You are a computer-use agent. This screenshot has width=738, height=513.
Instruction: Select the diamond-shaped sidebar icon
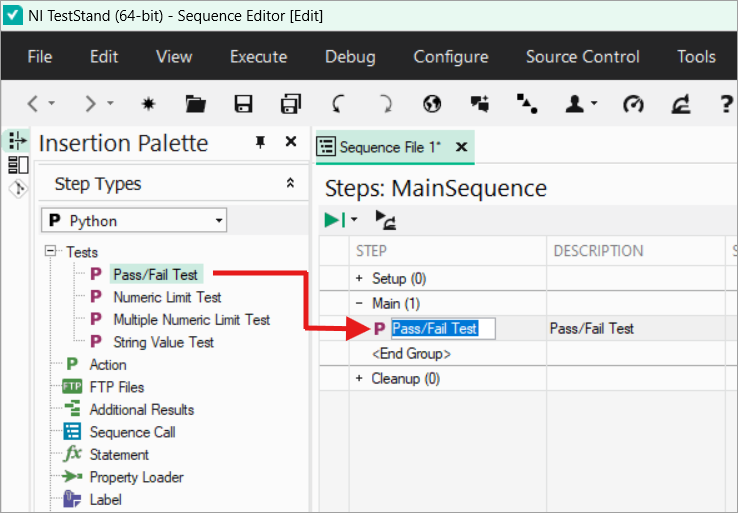(x=18, y=189)
